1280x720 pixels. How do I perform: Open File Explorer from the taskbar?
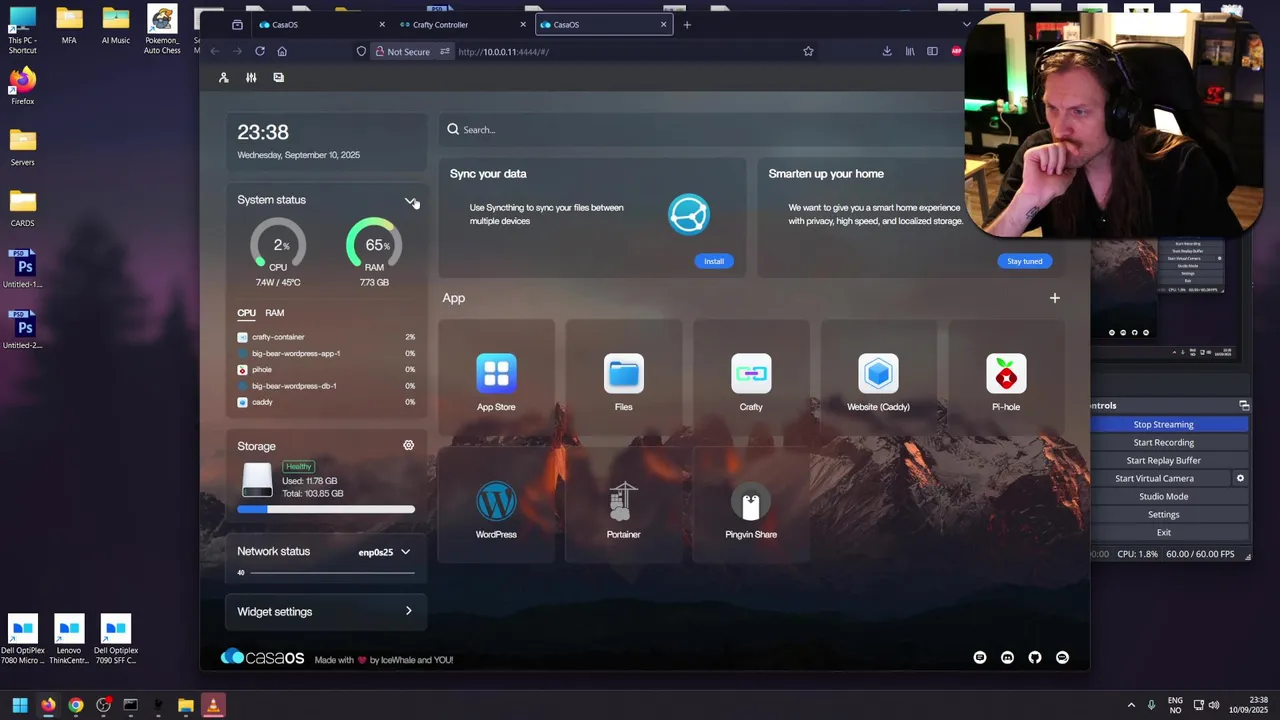185,705
